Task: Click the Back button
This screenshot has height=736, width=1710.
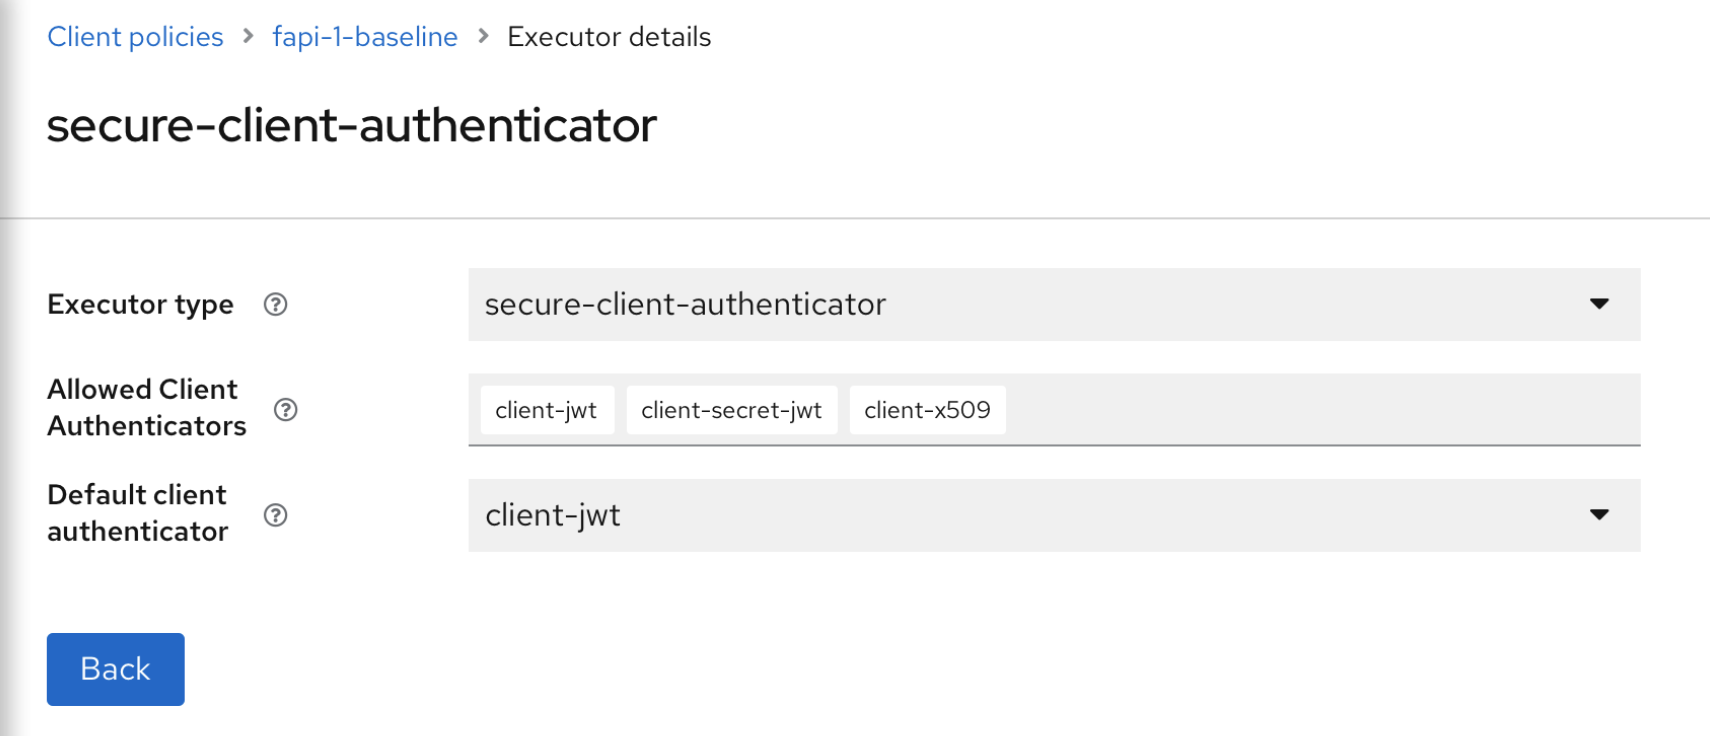Action: [x=115, y=669]
